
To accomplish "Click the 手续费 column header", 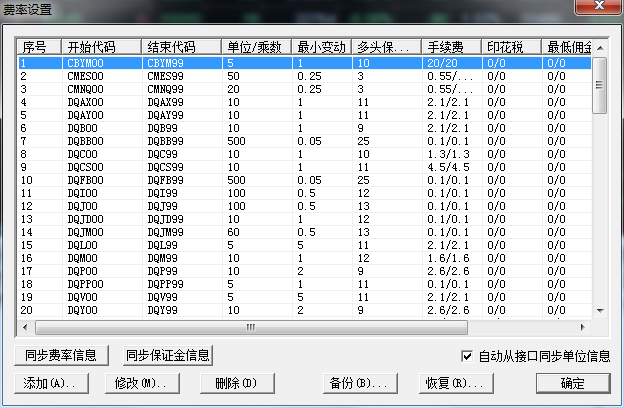I will (x=452, y=47).
